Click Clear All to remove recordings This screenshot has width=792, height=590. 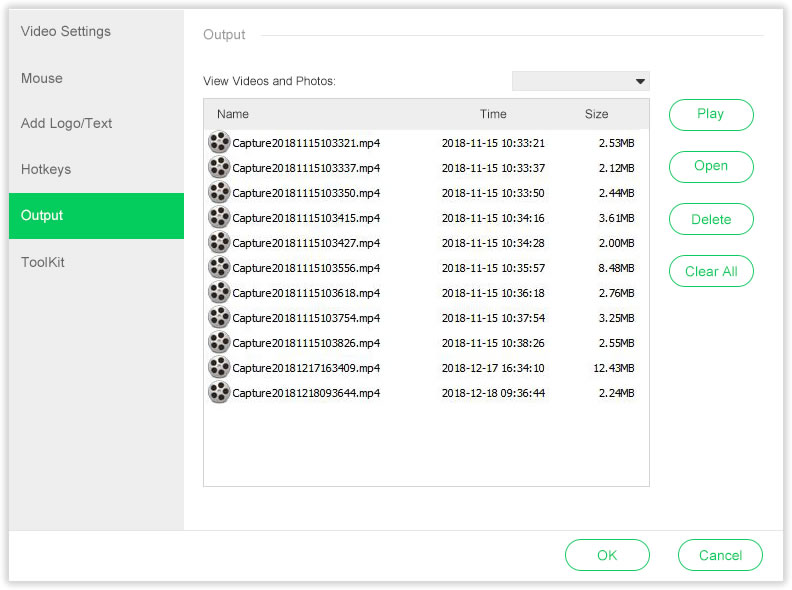[x=711, y=271]
